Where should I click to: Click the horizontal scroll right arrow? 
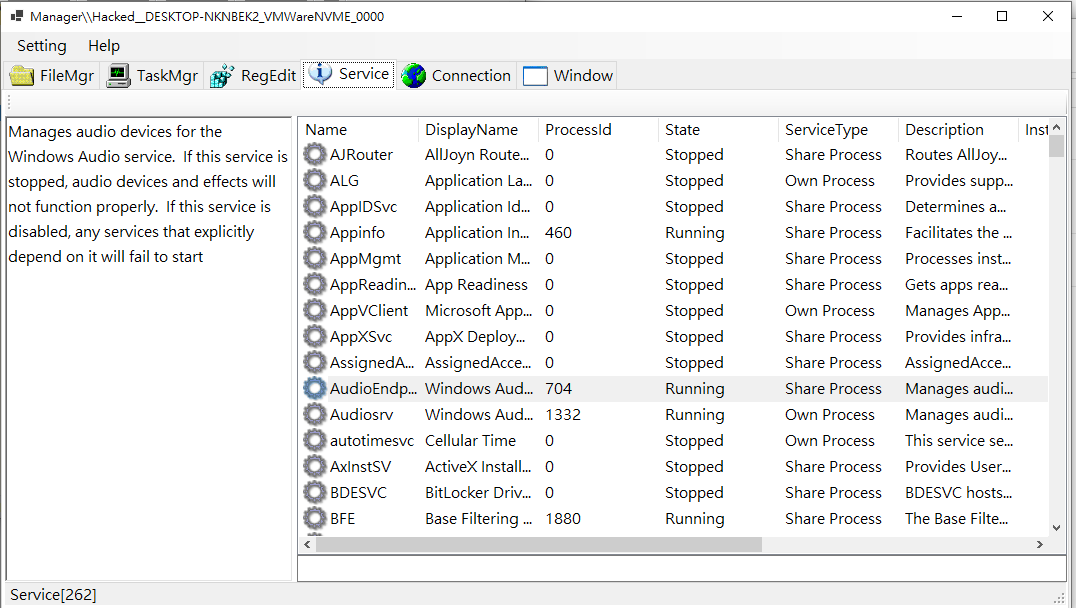1040,544
